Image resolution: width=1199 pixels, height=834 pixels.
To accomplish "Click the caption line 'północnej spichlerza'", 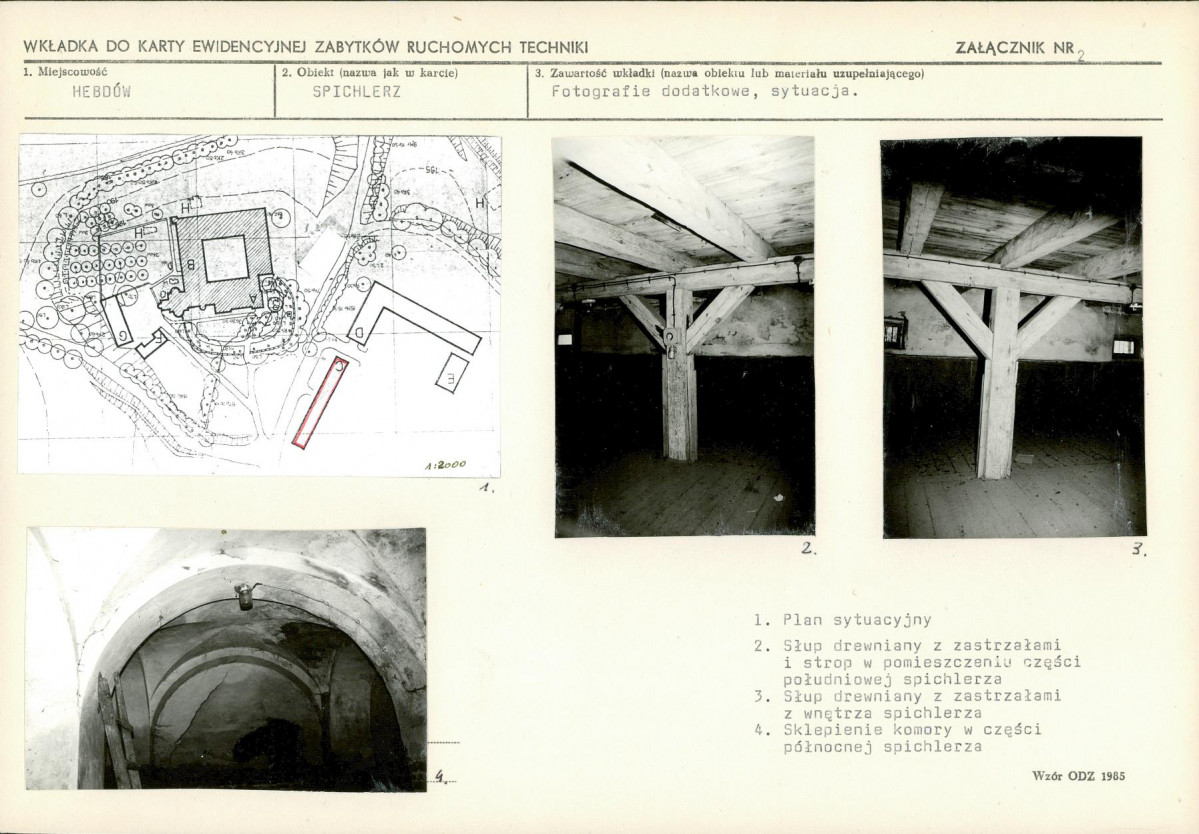I will coord(882,746).
